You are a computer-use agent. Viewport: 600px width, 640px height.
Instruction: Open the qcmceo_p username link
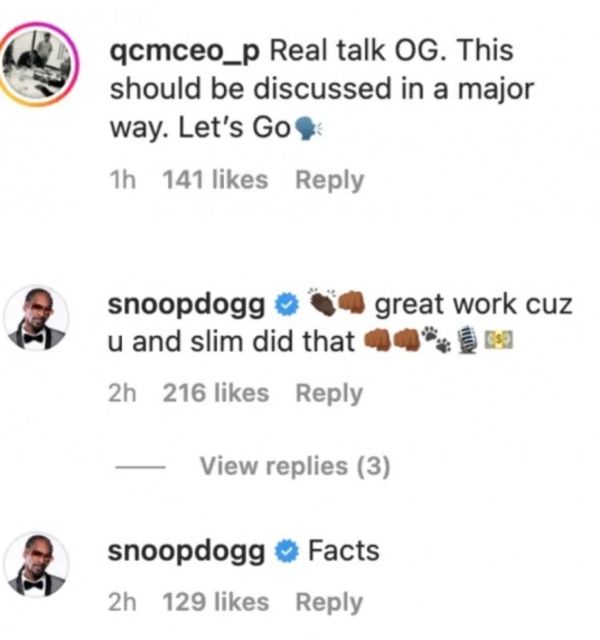184,51
